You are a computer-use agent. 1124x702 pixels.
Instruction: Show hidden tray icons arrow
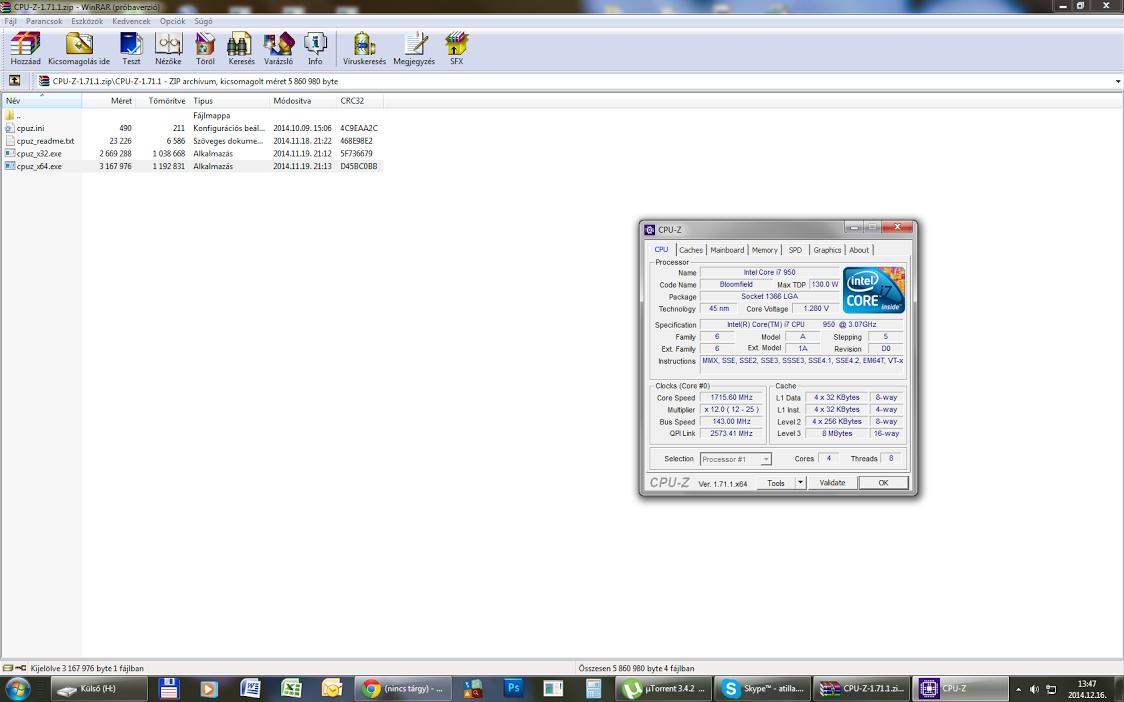(1019, 689)
